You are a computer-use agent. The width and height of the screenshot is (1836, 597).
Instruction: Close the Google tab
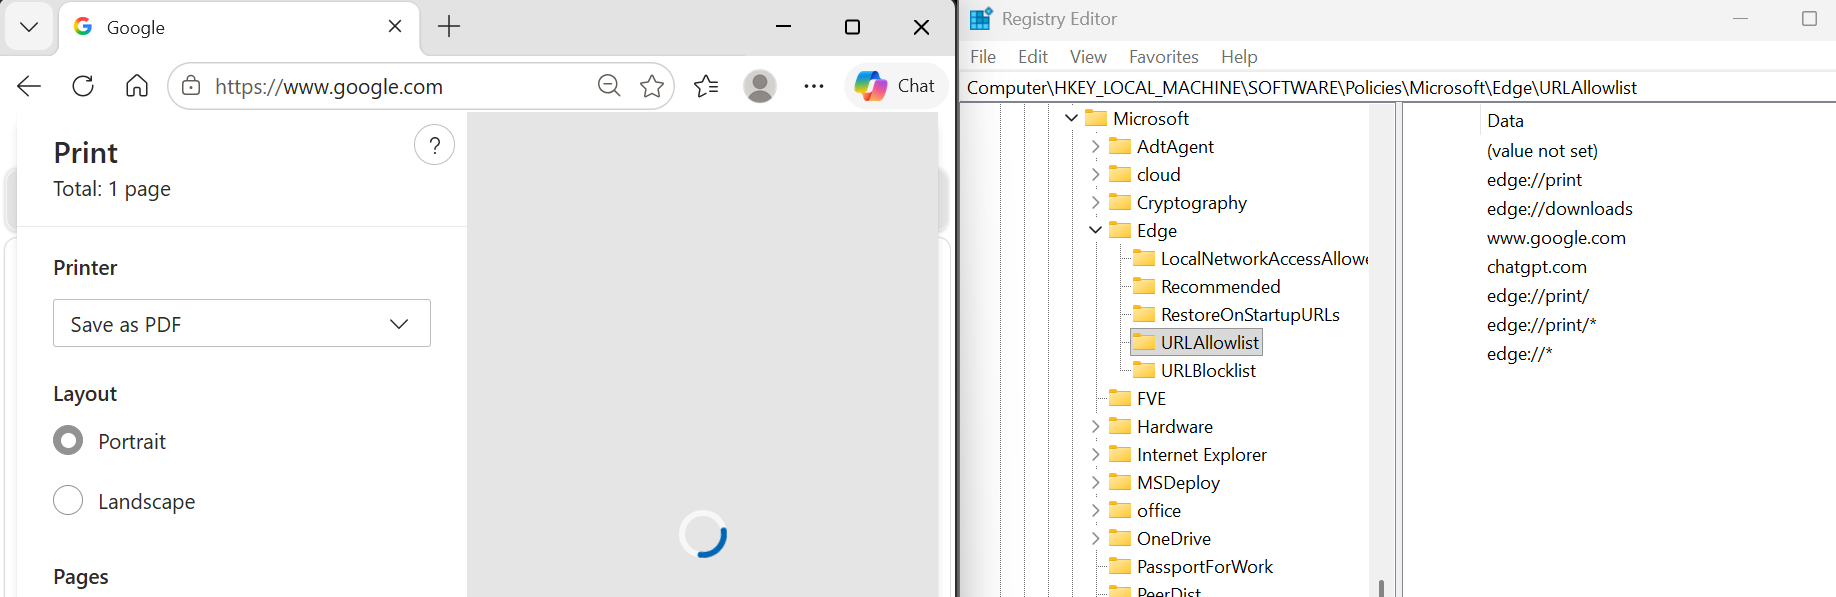(395, 27)
